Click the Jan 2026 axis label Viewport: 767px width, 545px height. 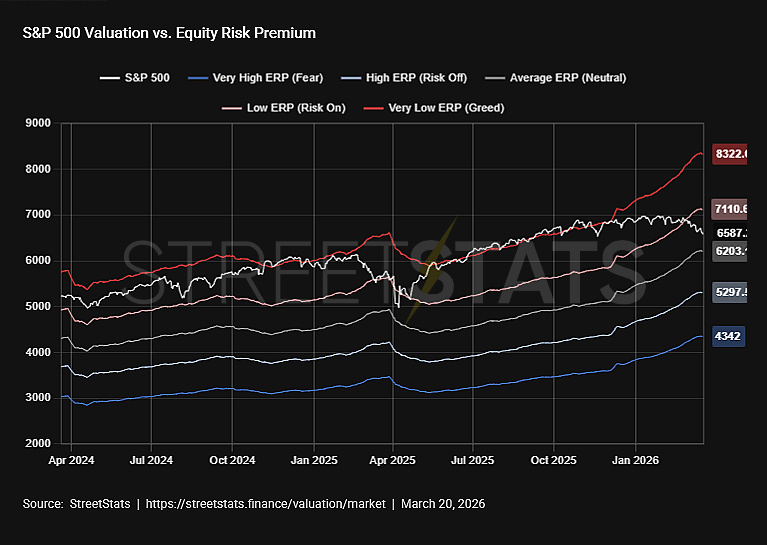635,460
